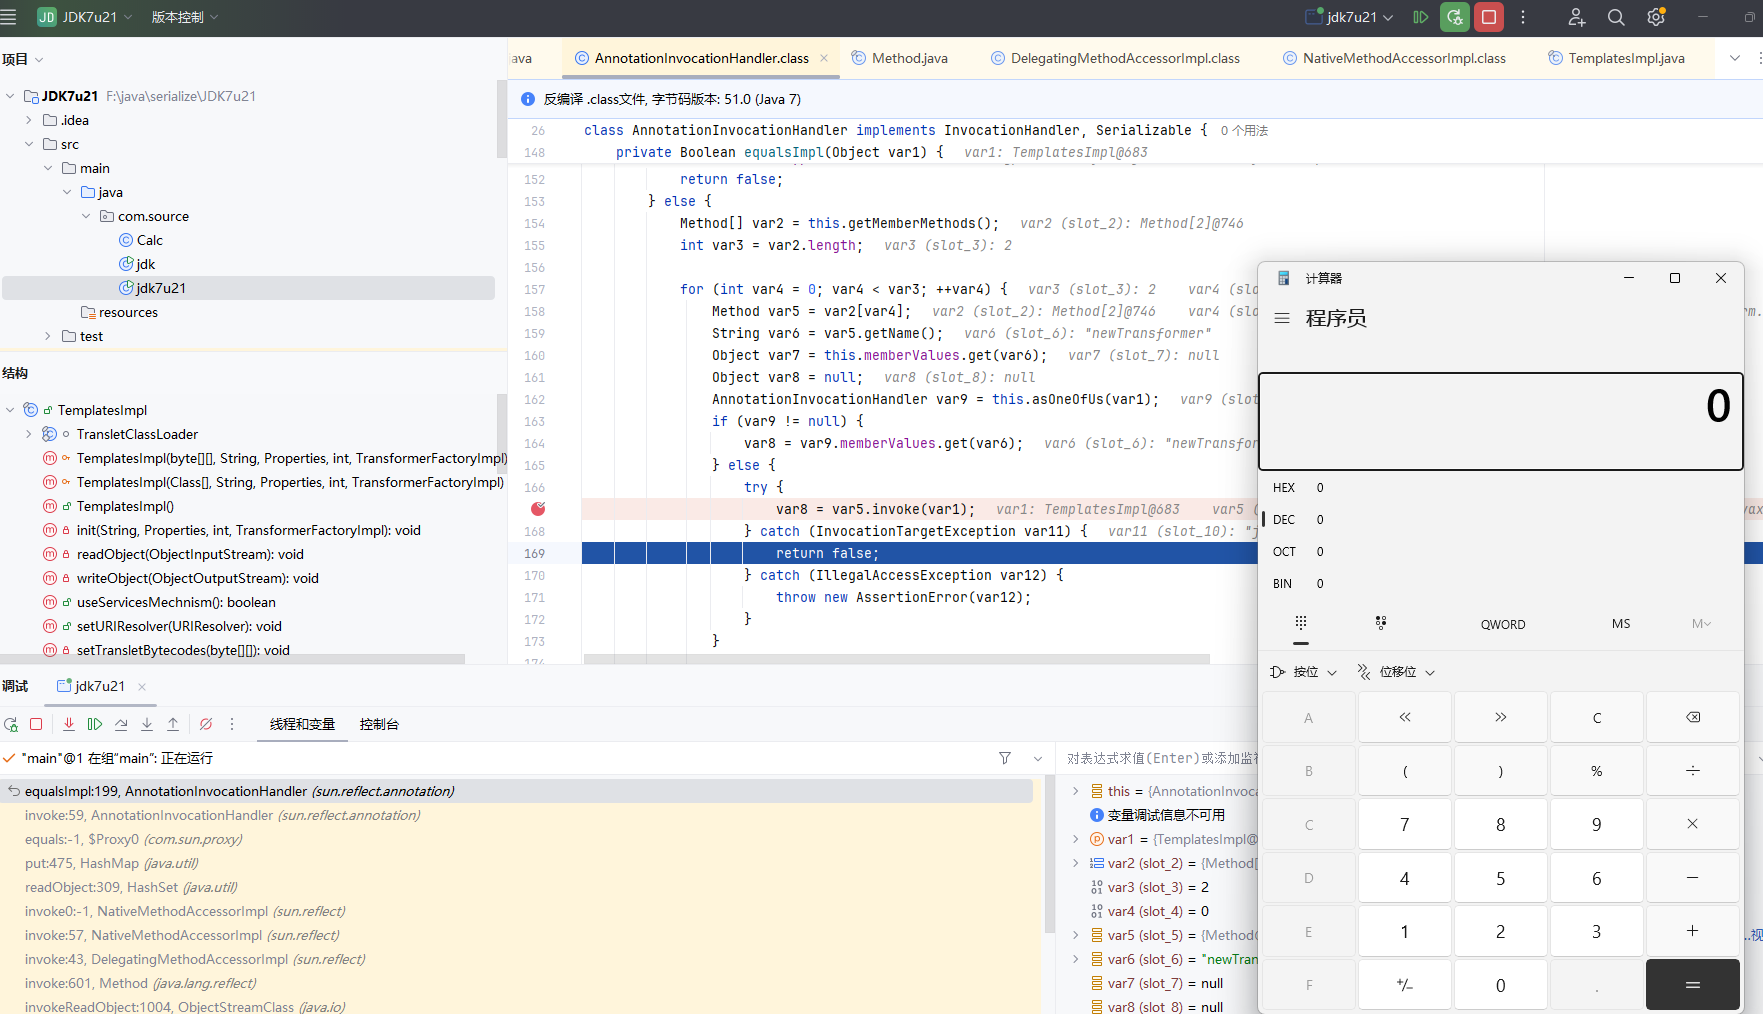Open the 按位 bitwise dropdown in calculator
Screen dimensions: 1763x1014
pyautogui.click(x=1303, y=672)
